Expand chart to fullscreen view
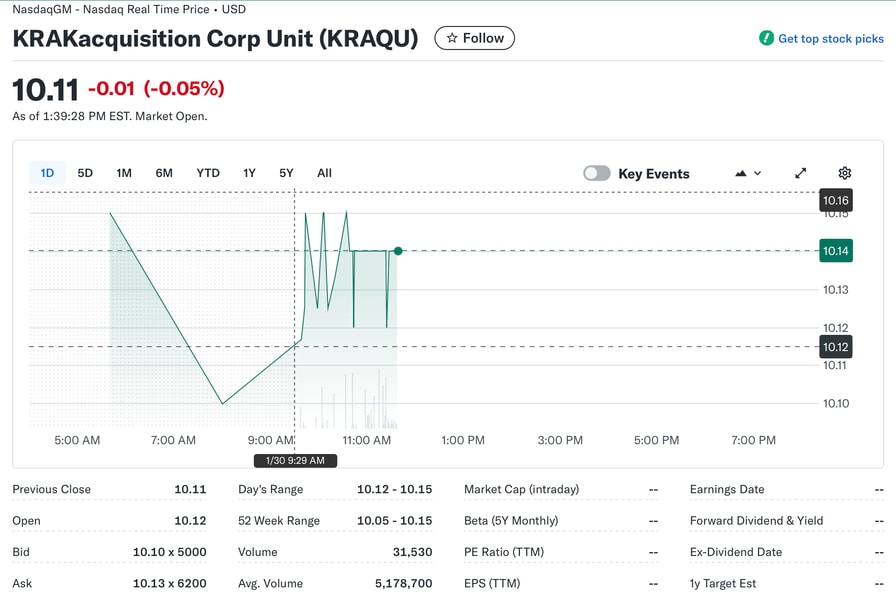This screenshot has height=606, width=896. tap(800, 173)
